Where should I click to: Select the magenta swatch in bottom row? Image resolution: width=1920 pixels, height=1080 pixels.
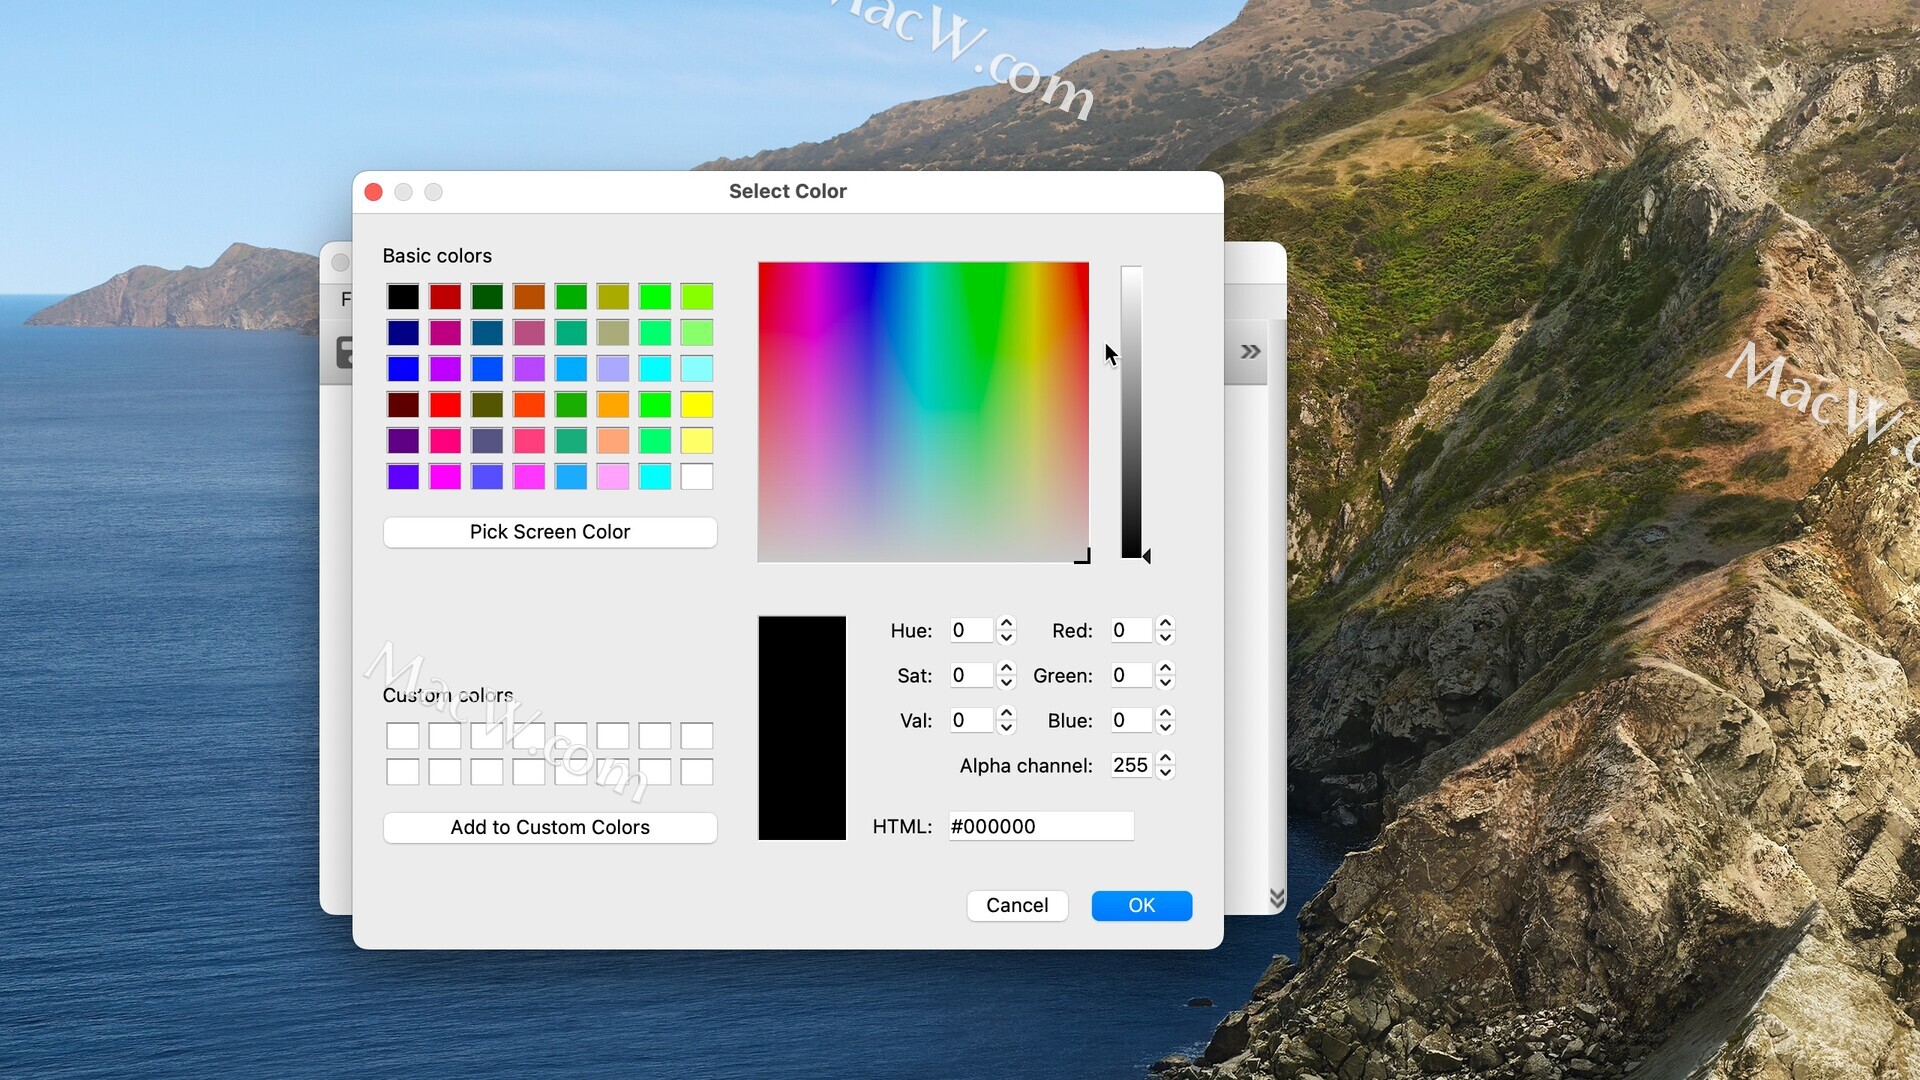pyautogui.click(x=445, y=476)
